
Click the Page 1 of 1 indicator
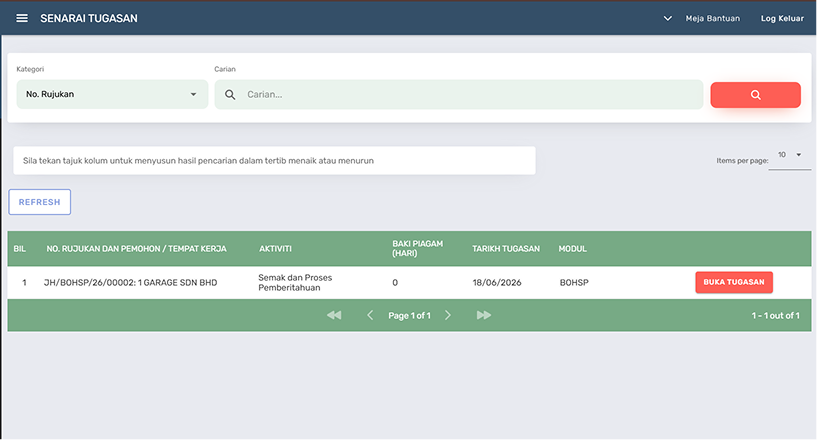(x=409, y=315)
